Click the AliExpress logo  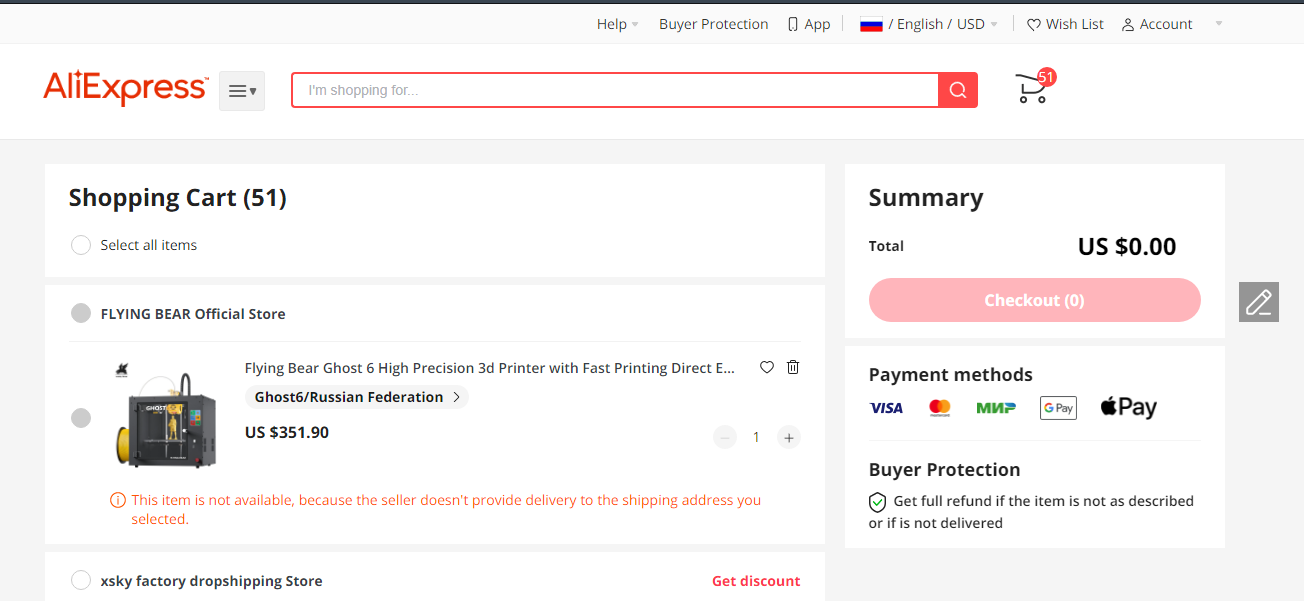pyautogui.click(x=126, y=89)
